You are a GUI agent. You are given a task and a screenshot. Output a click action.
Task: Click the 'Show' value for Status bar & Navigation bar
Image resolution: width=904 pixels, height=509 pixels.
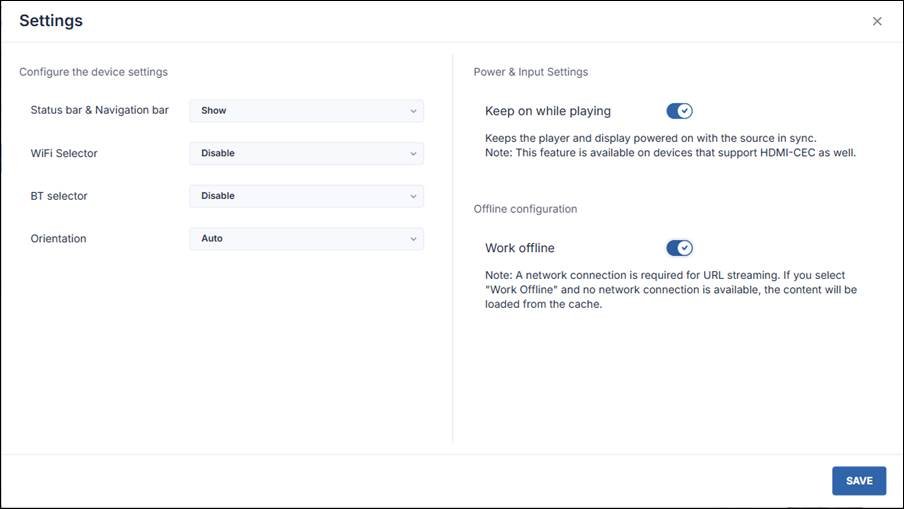214,111
